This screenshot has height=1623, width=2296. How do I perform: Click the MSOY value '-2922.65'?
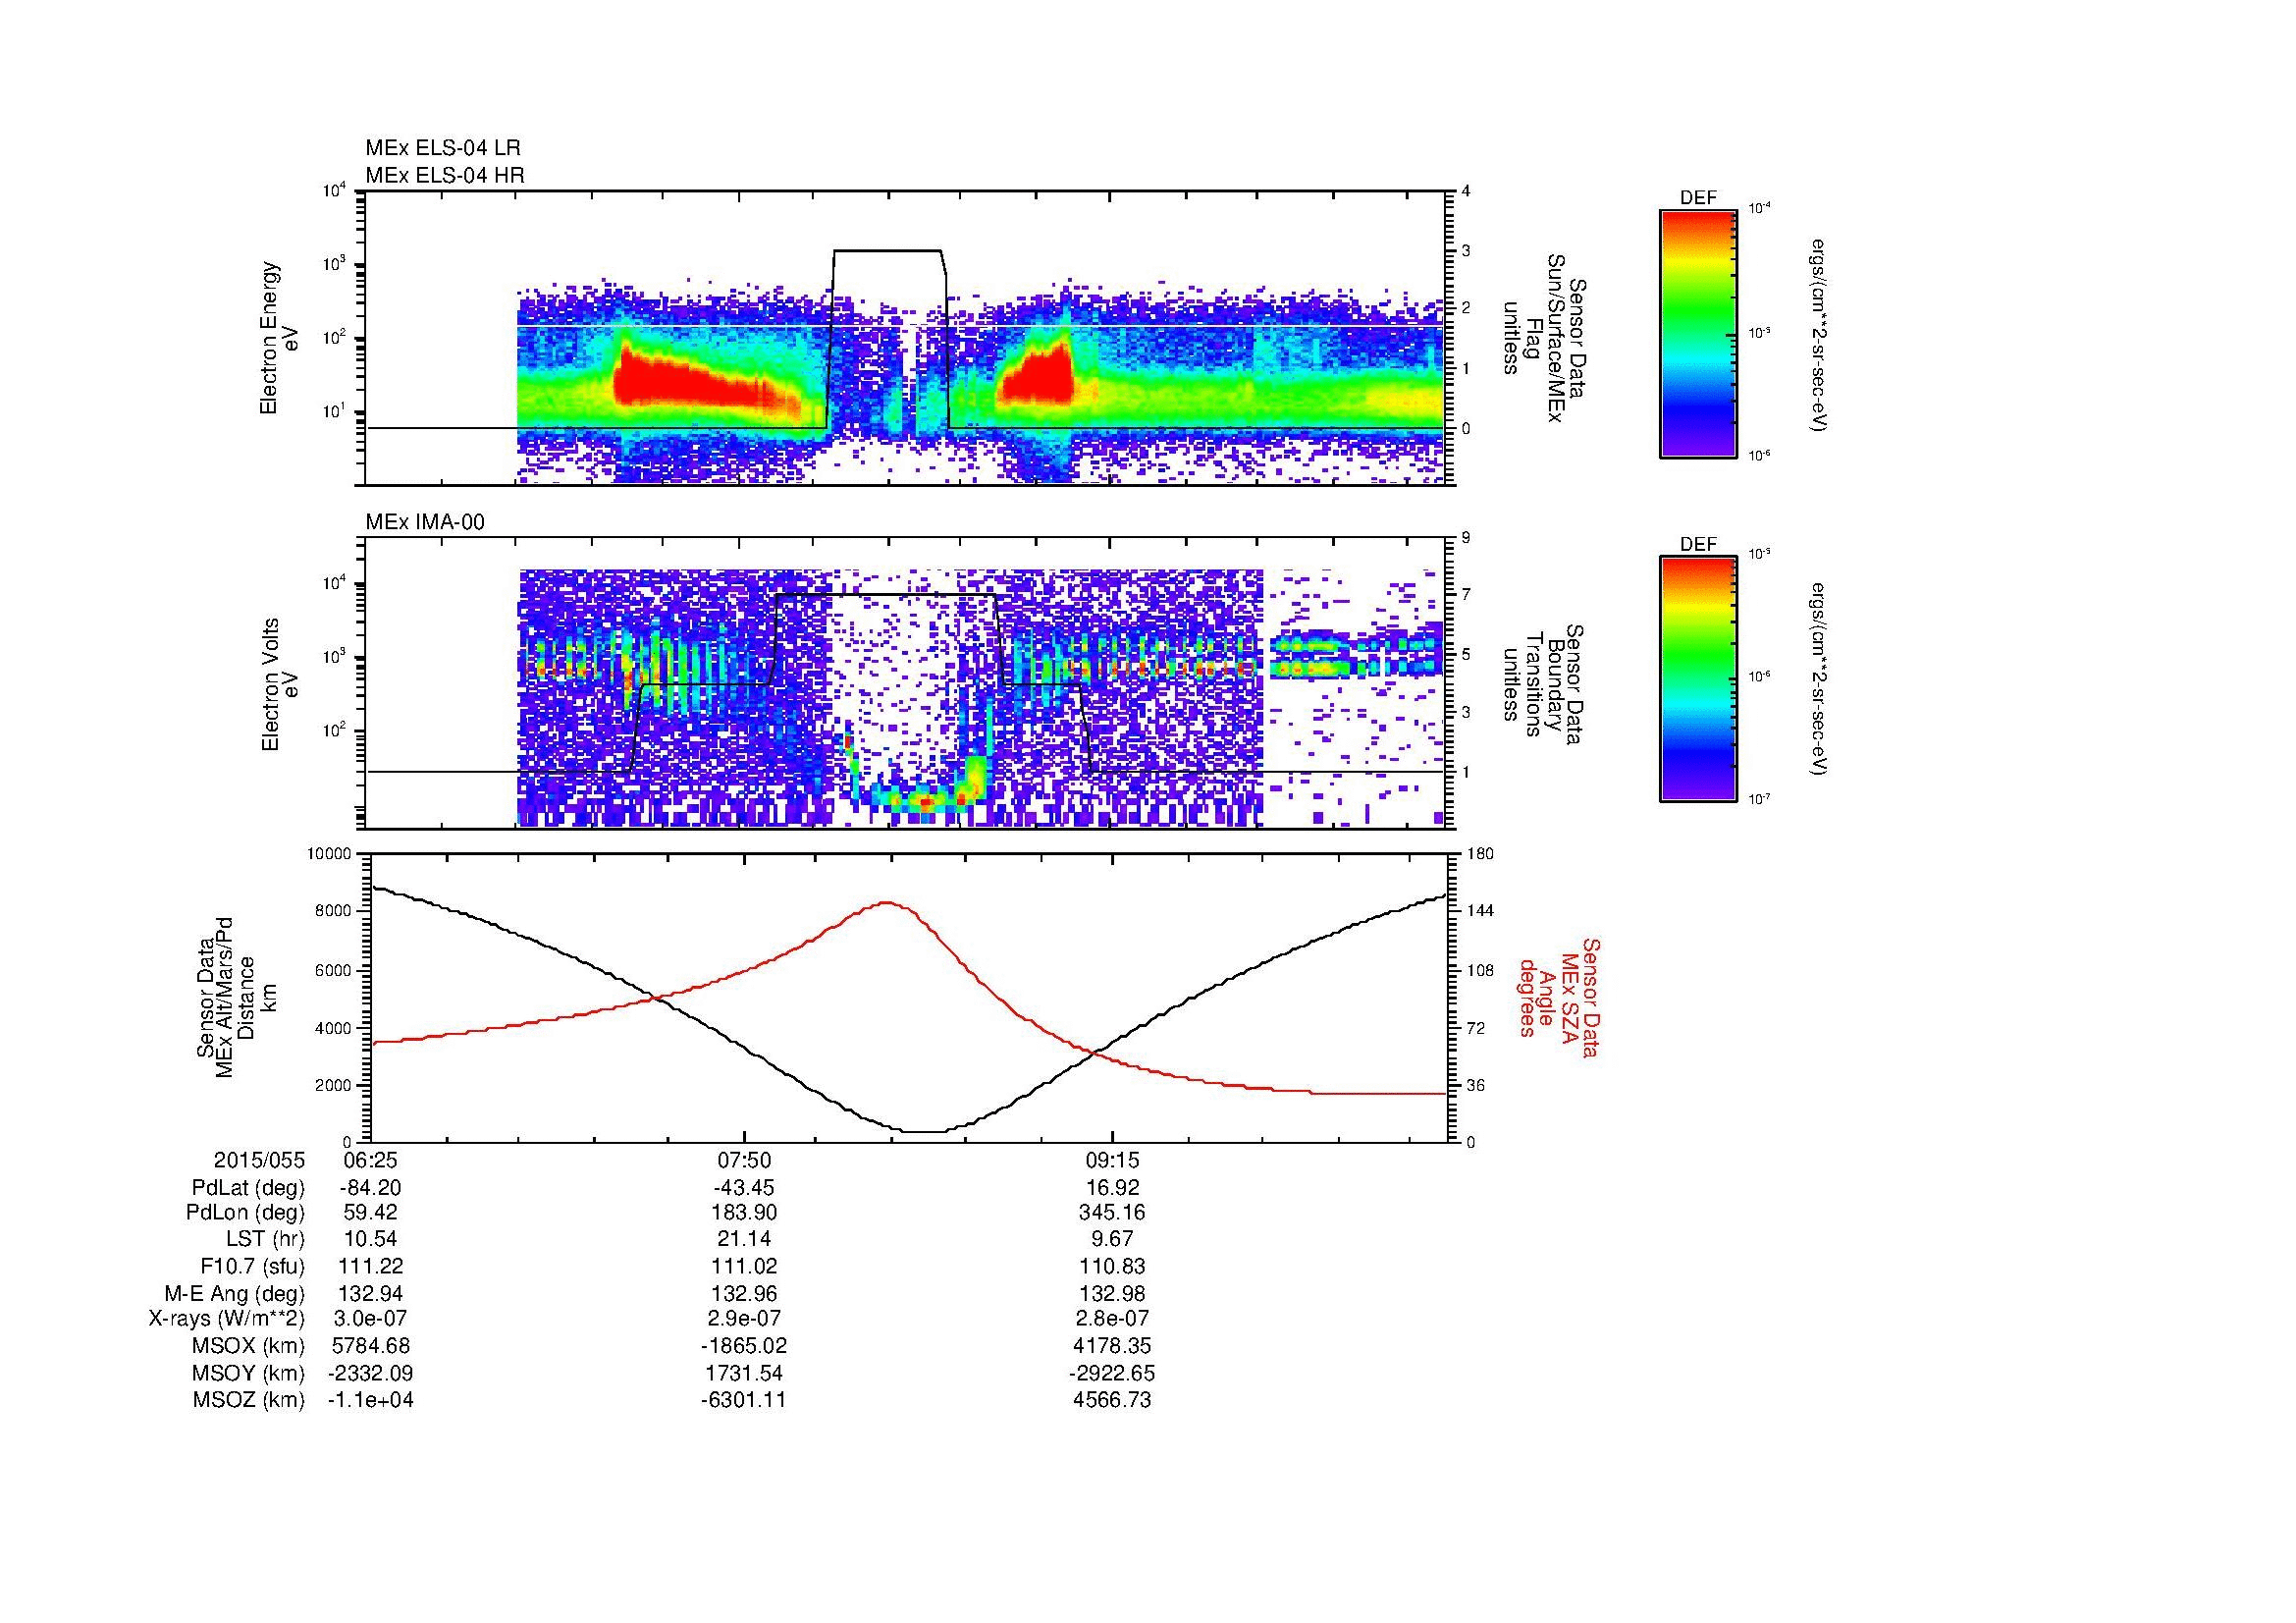pos(1112,1373)
